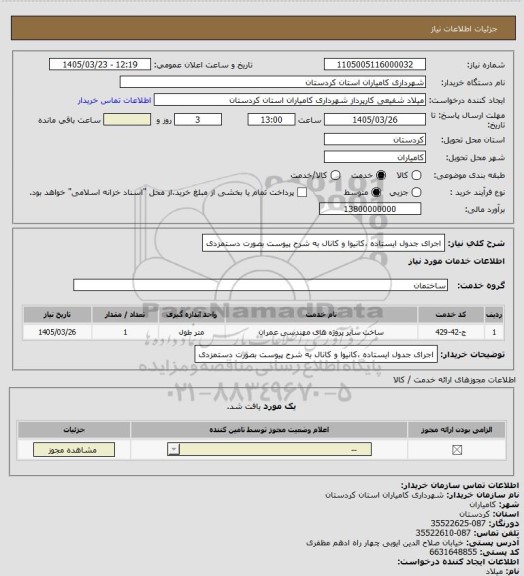
Task: Click the جزئیات اطلاعات نیاز page title
Action: point(464,29)
